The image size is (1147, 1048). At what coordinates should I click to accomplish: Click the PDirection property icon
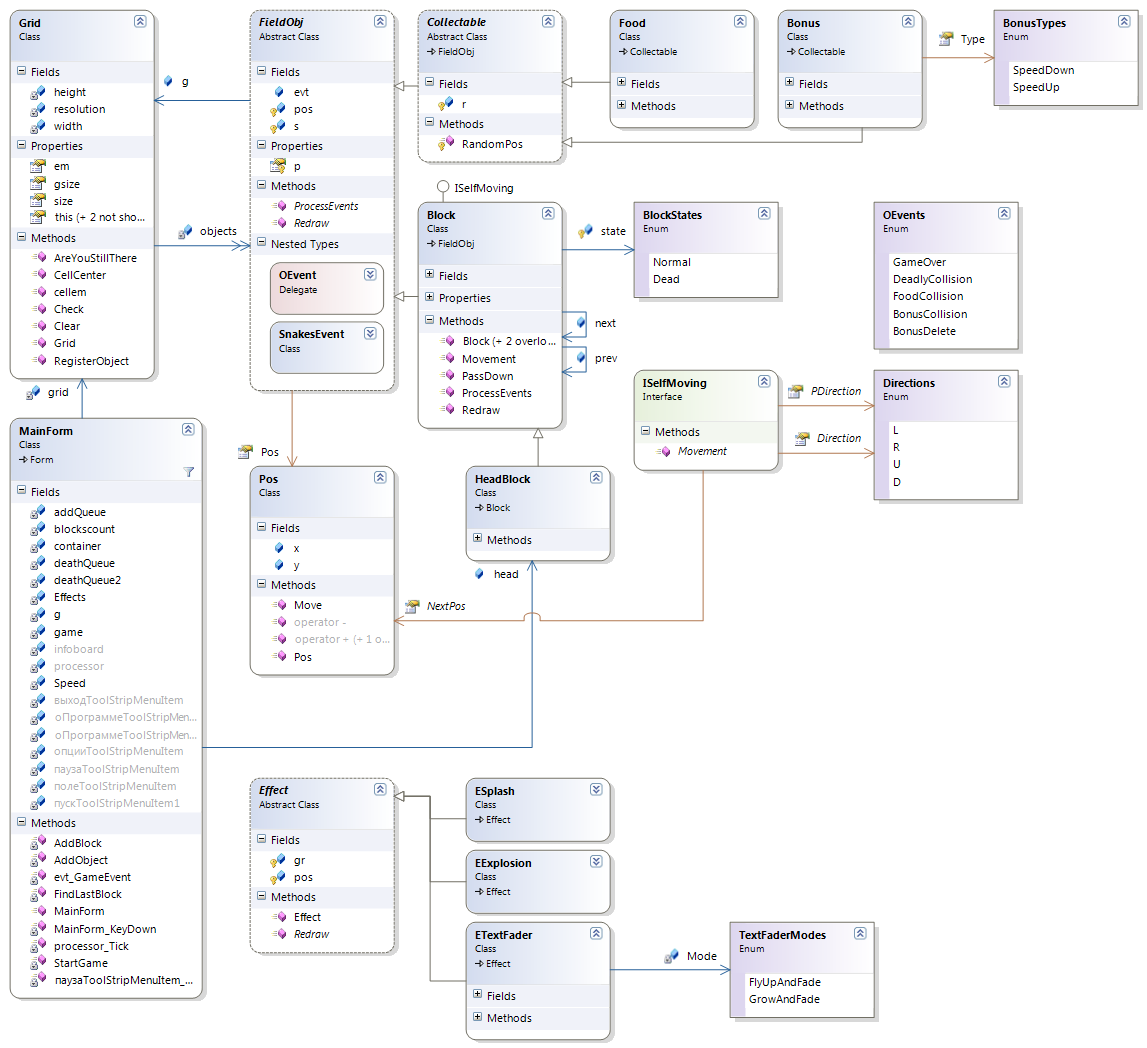795,391
